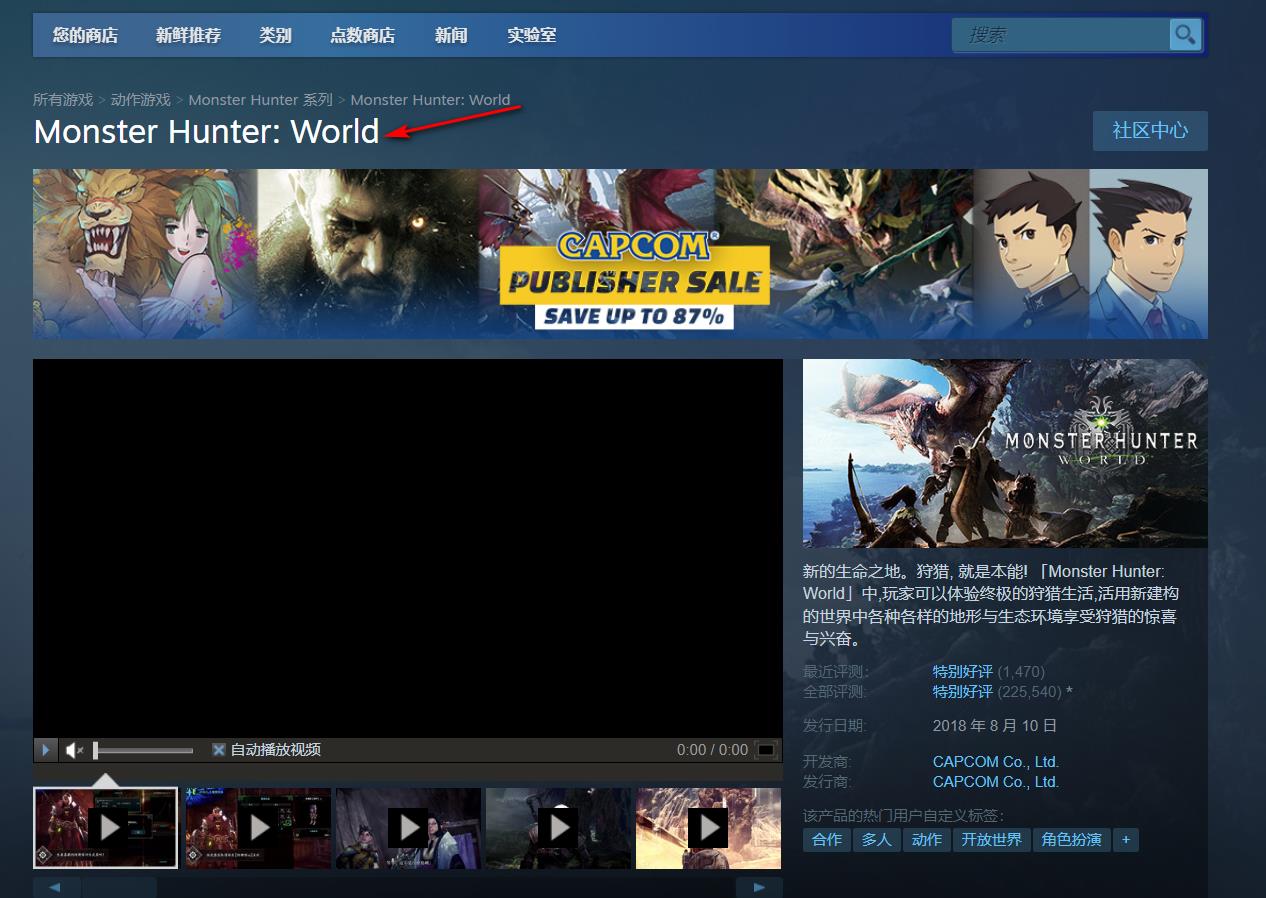
Task: Open the 动作游戏 breadcrumb link
Action: click(x=141, y=100)
